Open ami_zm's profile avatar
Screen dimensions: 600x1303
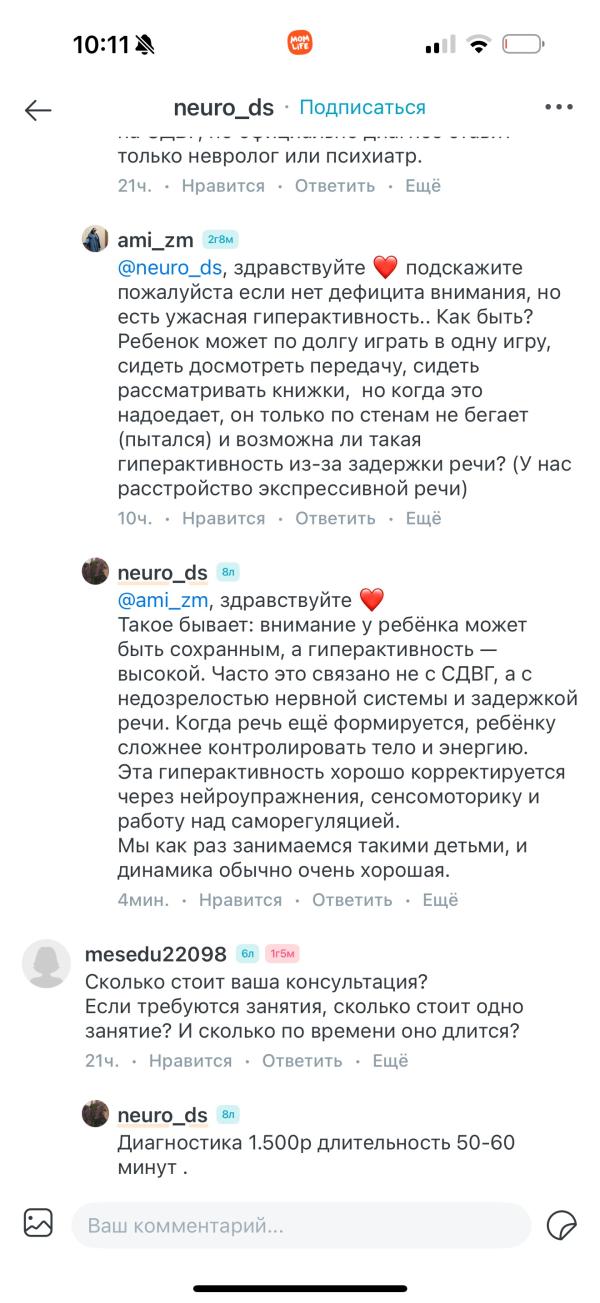(x=95, y=239)
